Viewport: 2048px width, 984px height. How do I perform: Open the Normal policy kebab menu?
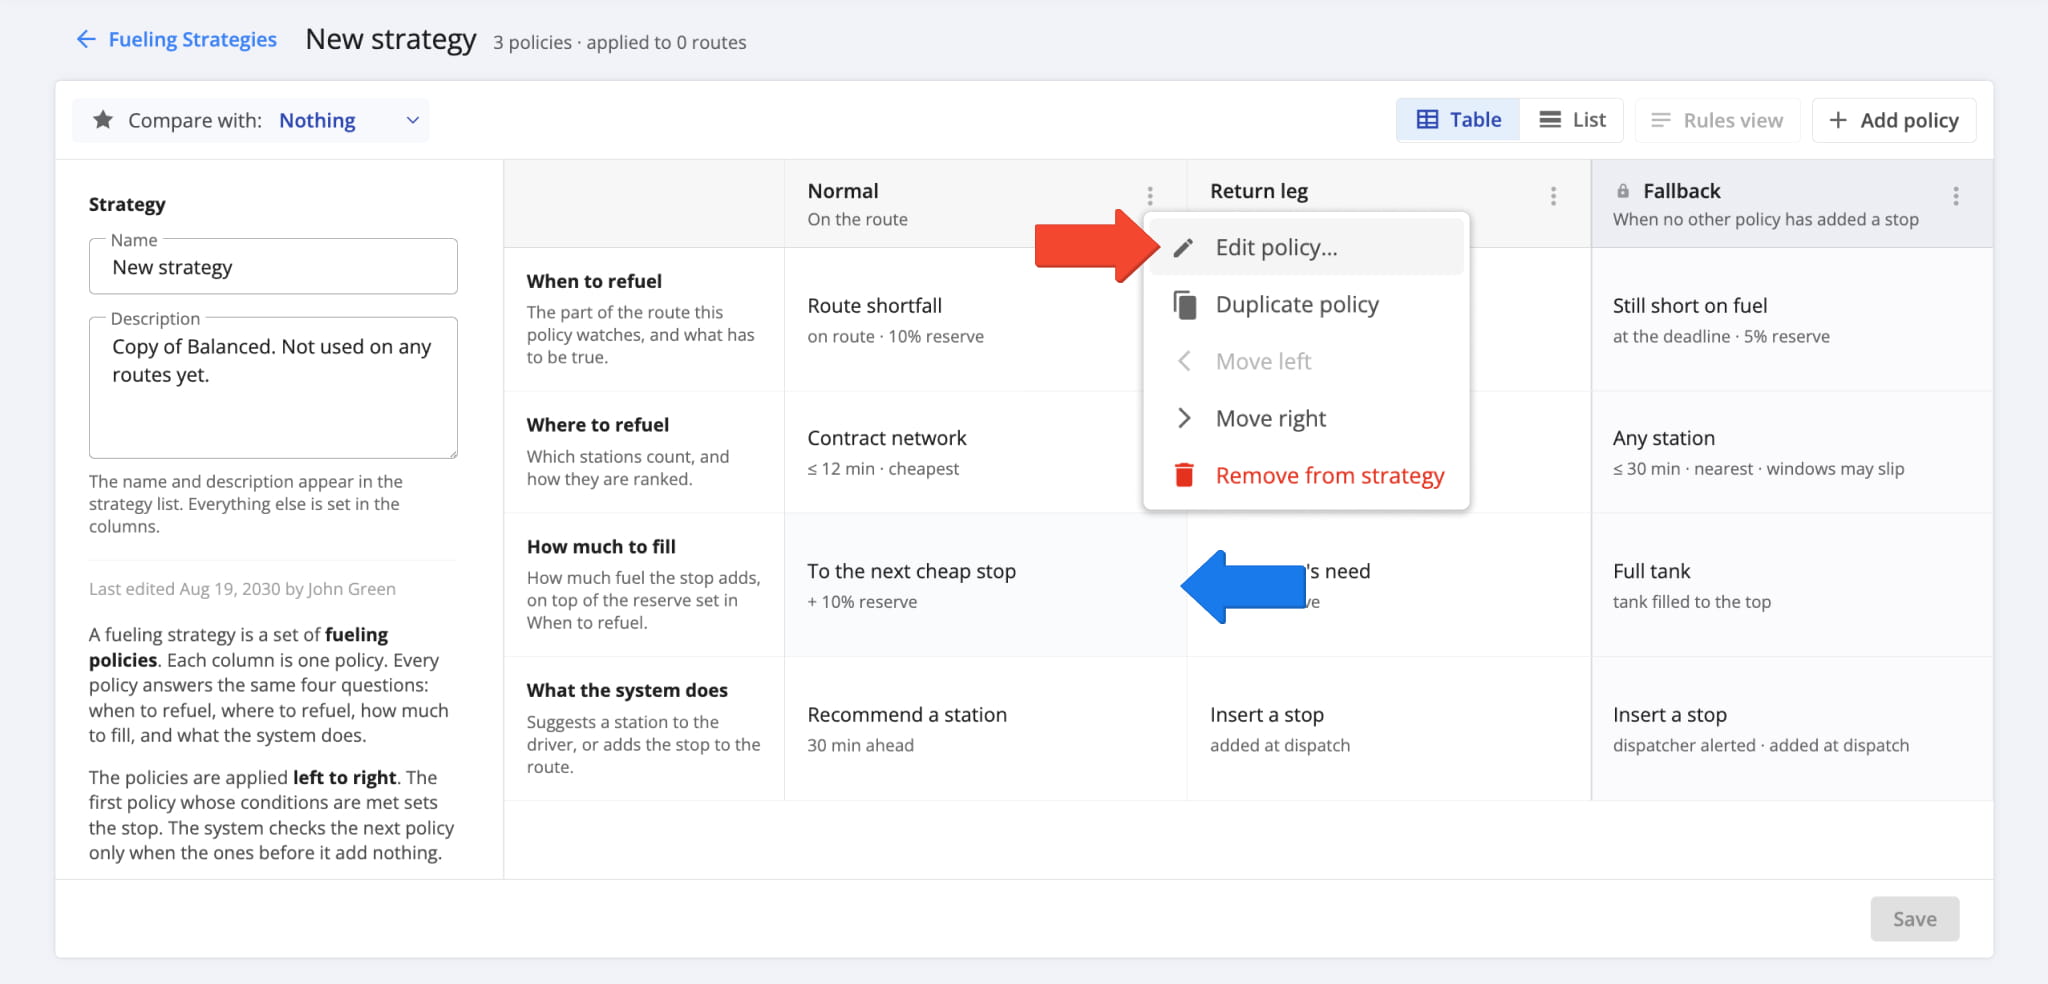click(x=1150, y=196)
